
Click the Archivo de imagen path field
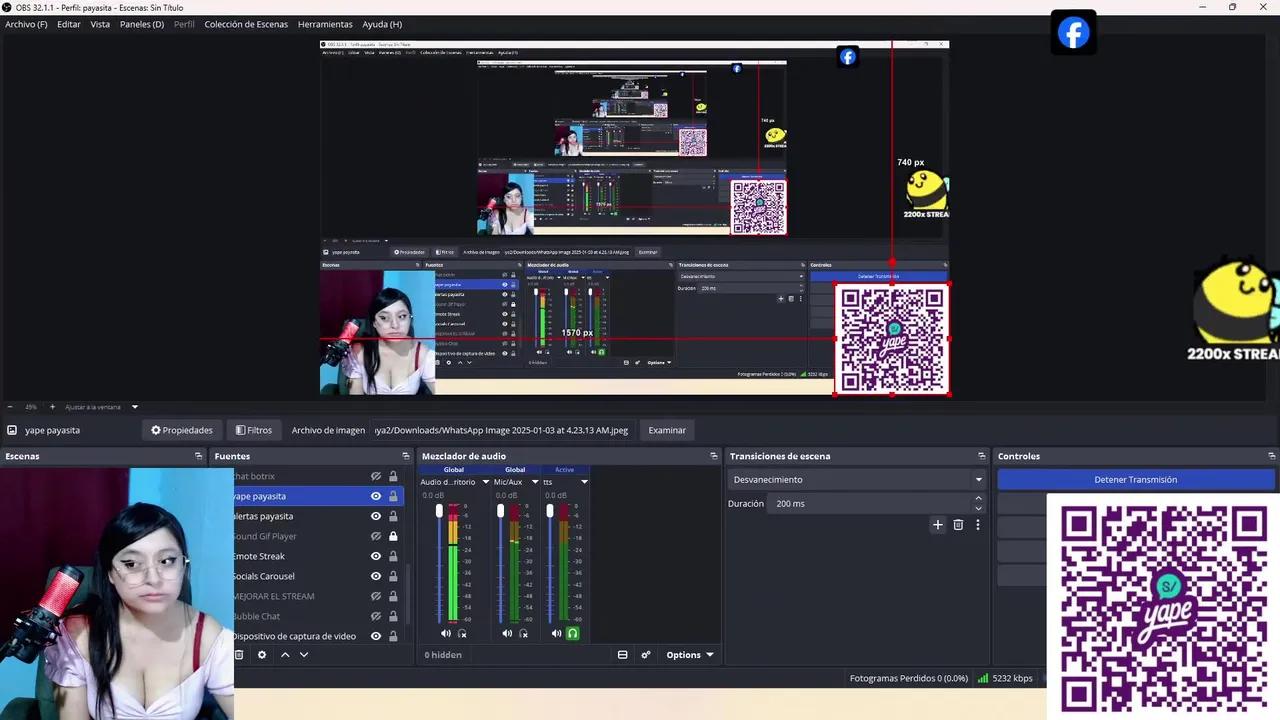pyautogui.click(x=502, y=430)
